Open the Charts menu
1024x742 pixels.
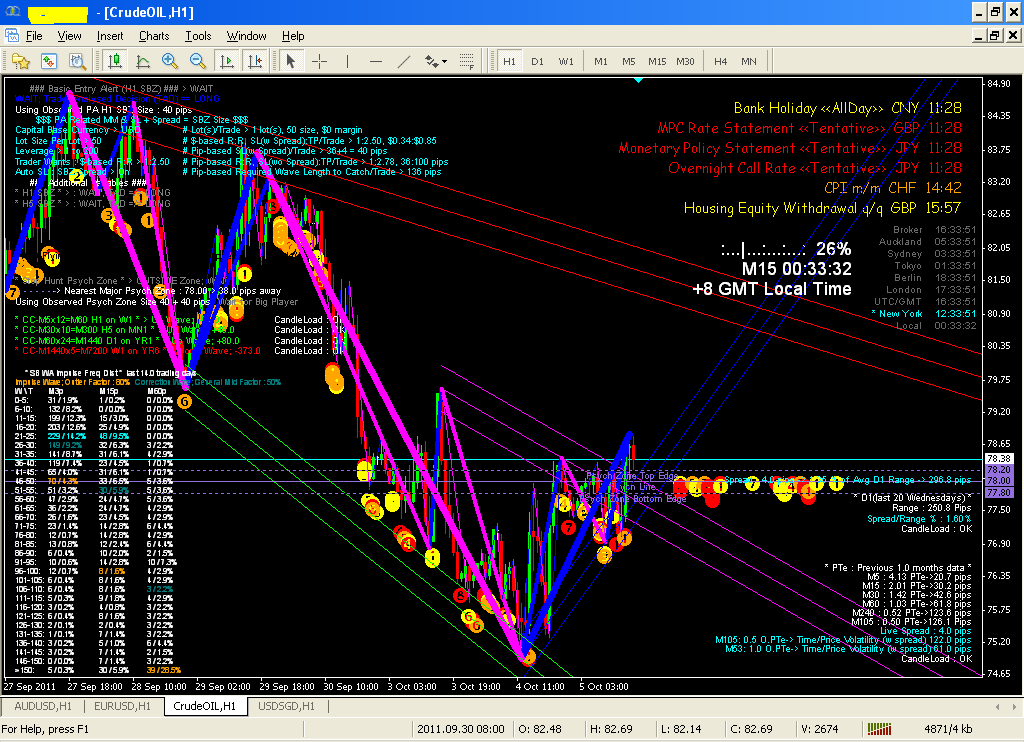(155, 36)
